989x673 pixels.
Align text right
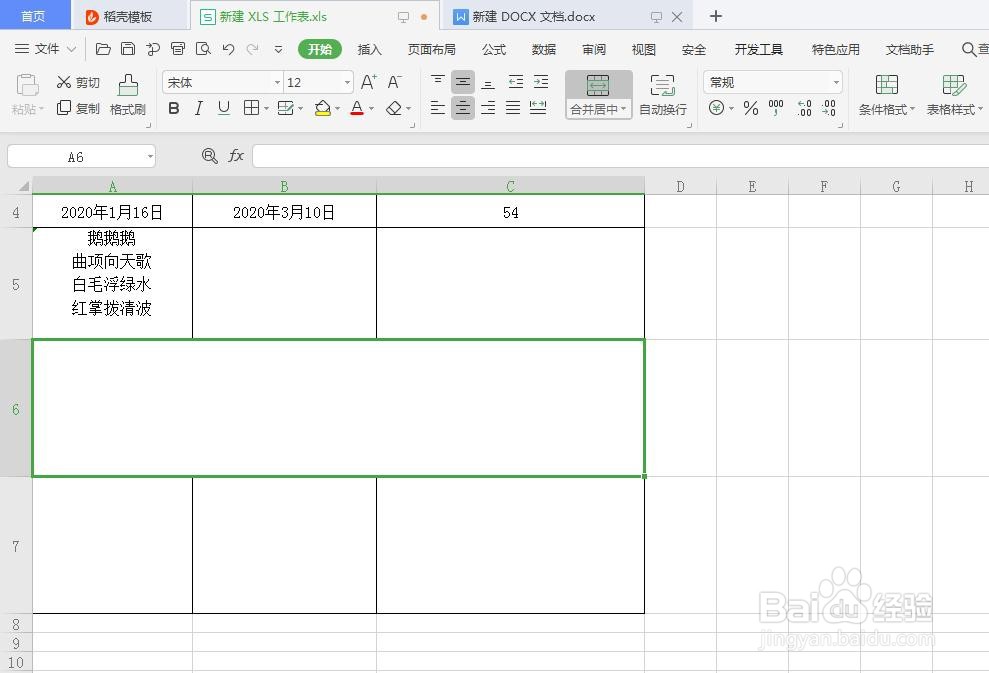(x=488, y=108)
